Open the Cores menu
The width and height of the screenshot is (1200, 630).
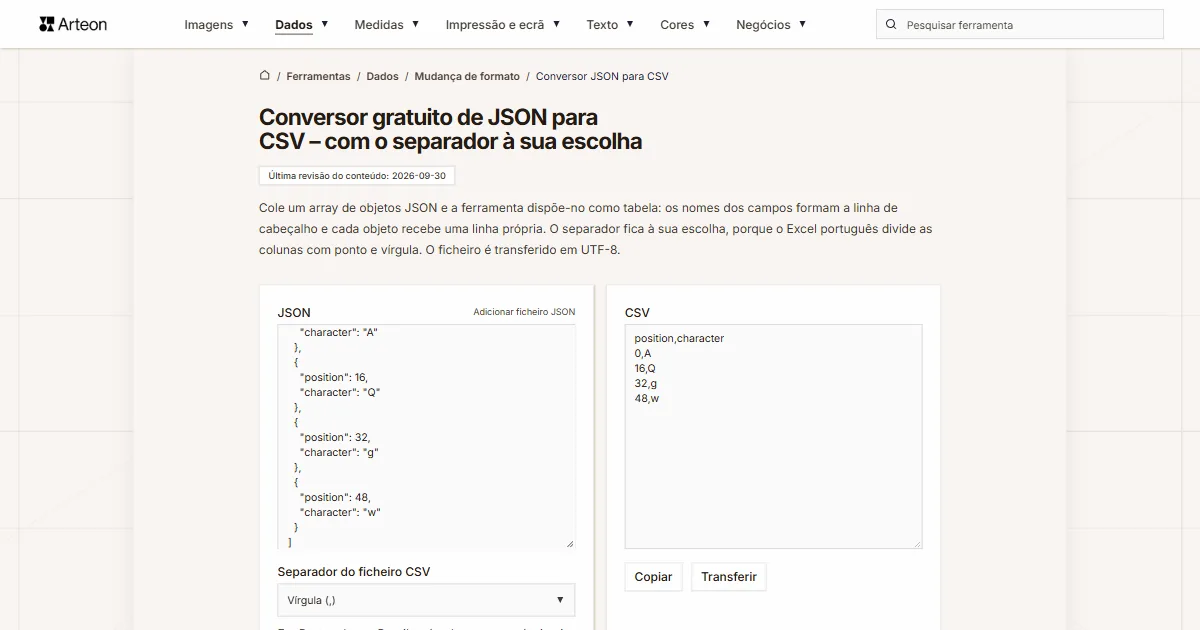pyautogui.click(x=677, y=24)
